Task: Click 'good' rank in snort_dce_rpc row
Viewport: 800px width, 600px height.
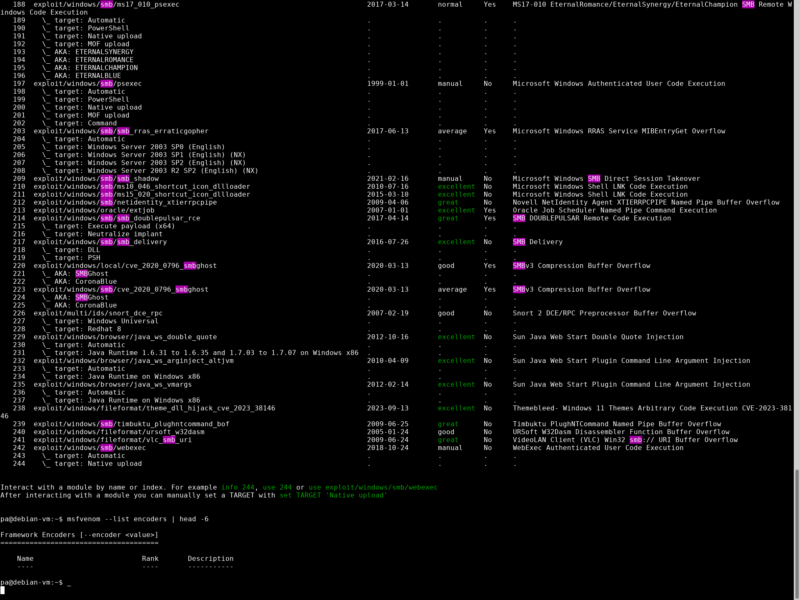Action: click(x=446, y=313)
